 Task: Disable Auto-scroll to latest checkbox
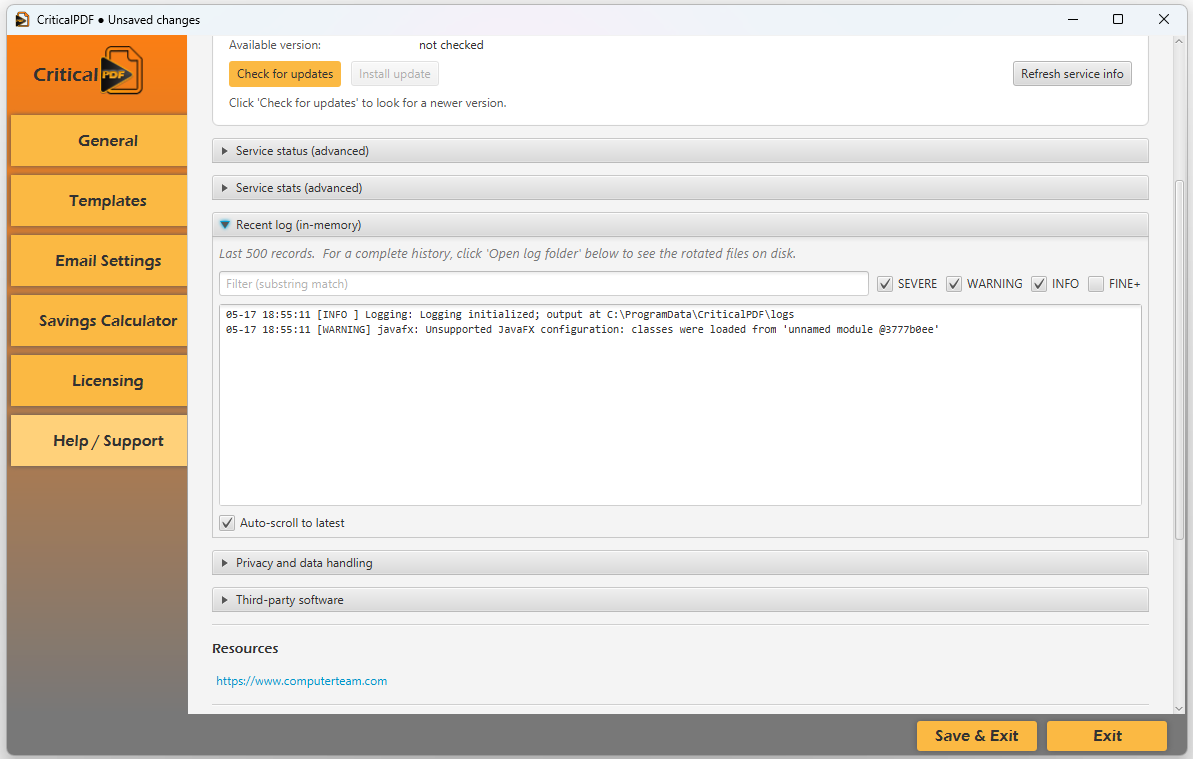coord(227,522)
